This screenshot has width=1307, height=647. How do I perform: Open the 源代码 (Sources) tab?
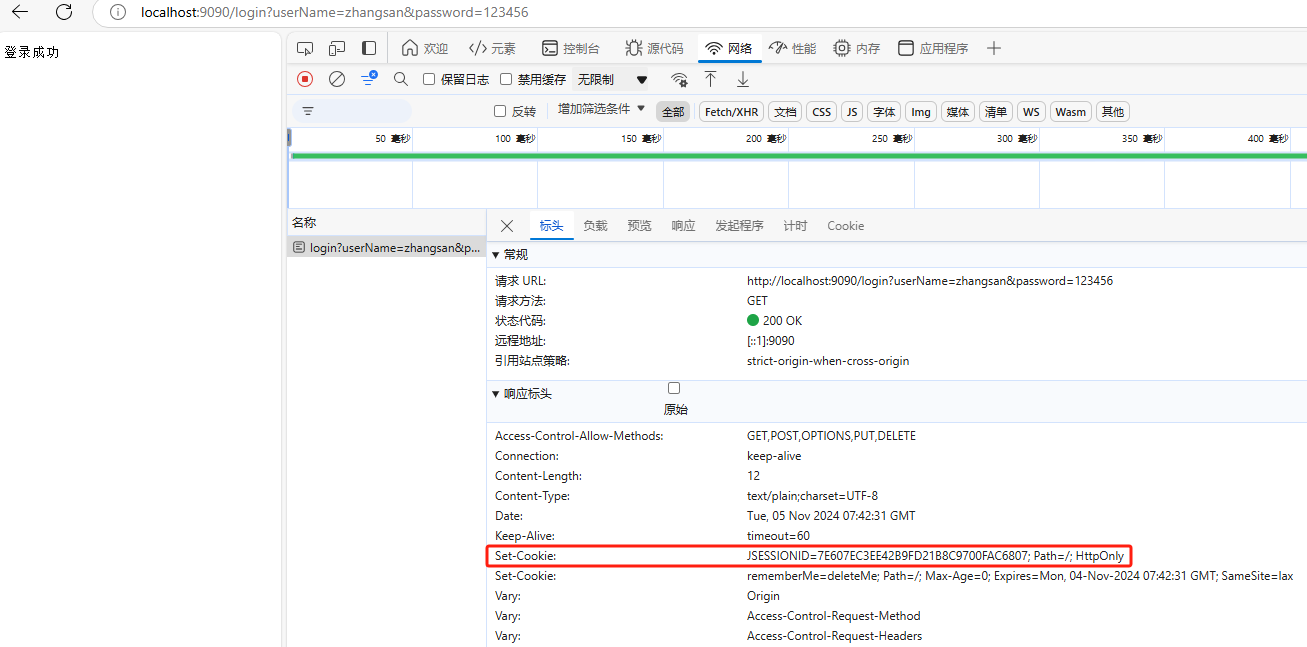coord(654,48)
